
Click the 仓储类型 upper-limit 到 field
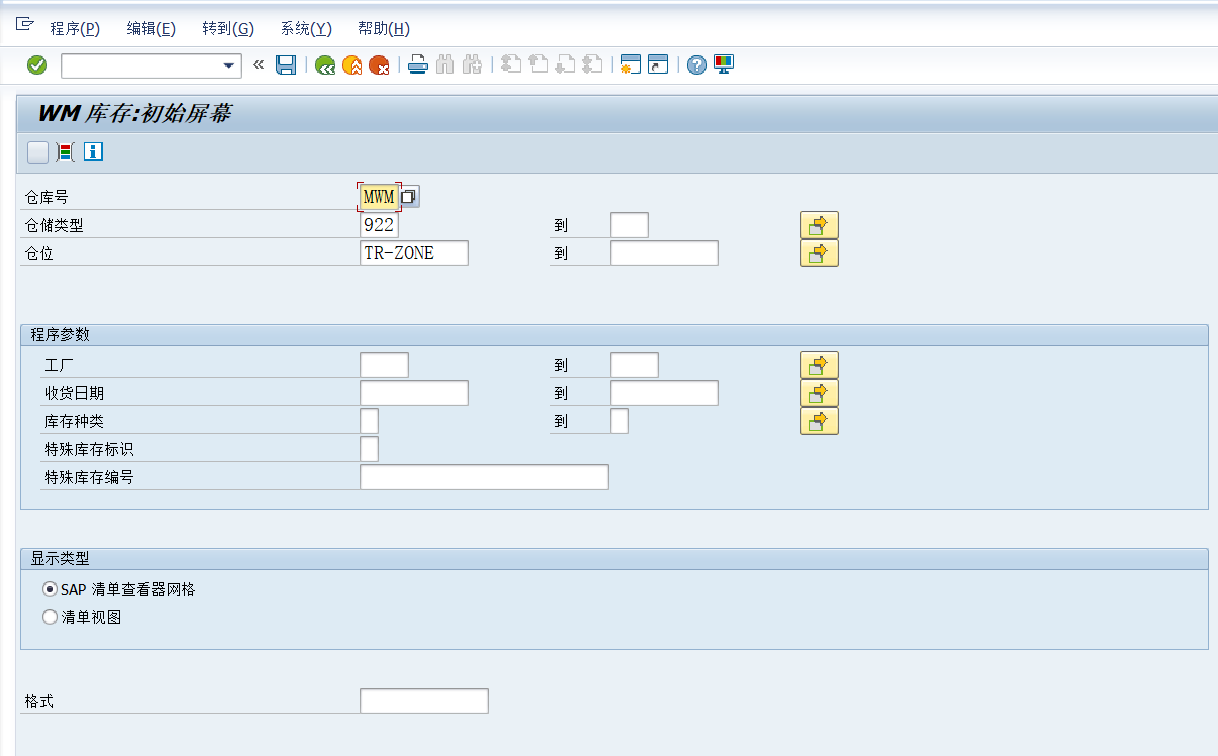coord(629,225)
